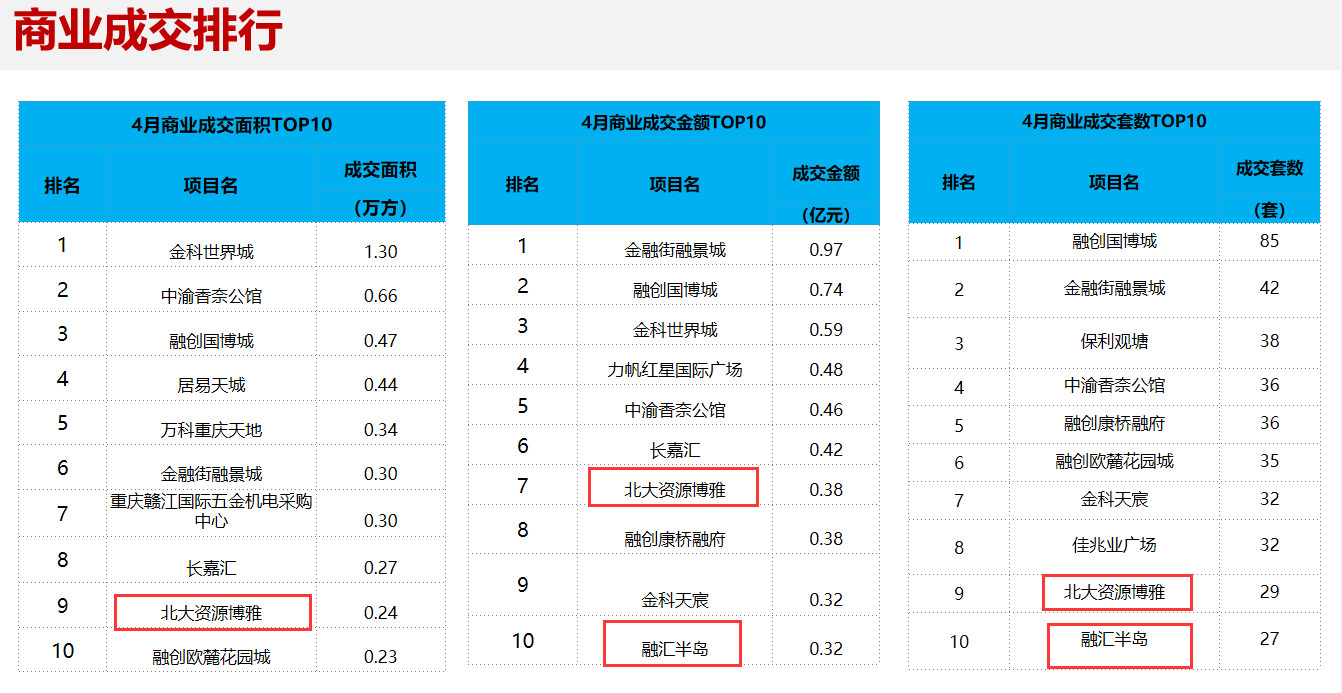1342x693 pixels.
Task: Select 北大资源博雅 in the units table
Action: pyautogui.click(x=1114, y=592)
